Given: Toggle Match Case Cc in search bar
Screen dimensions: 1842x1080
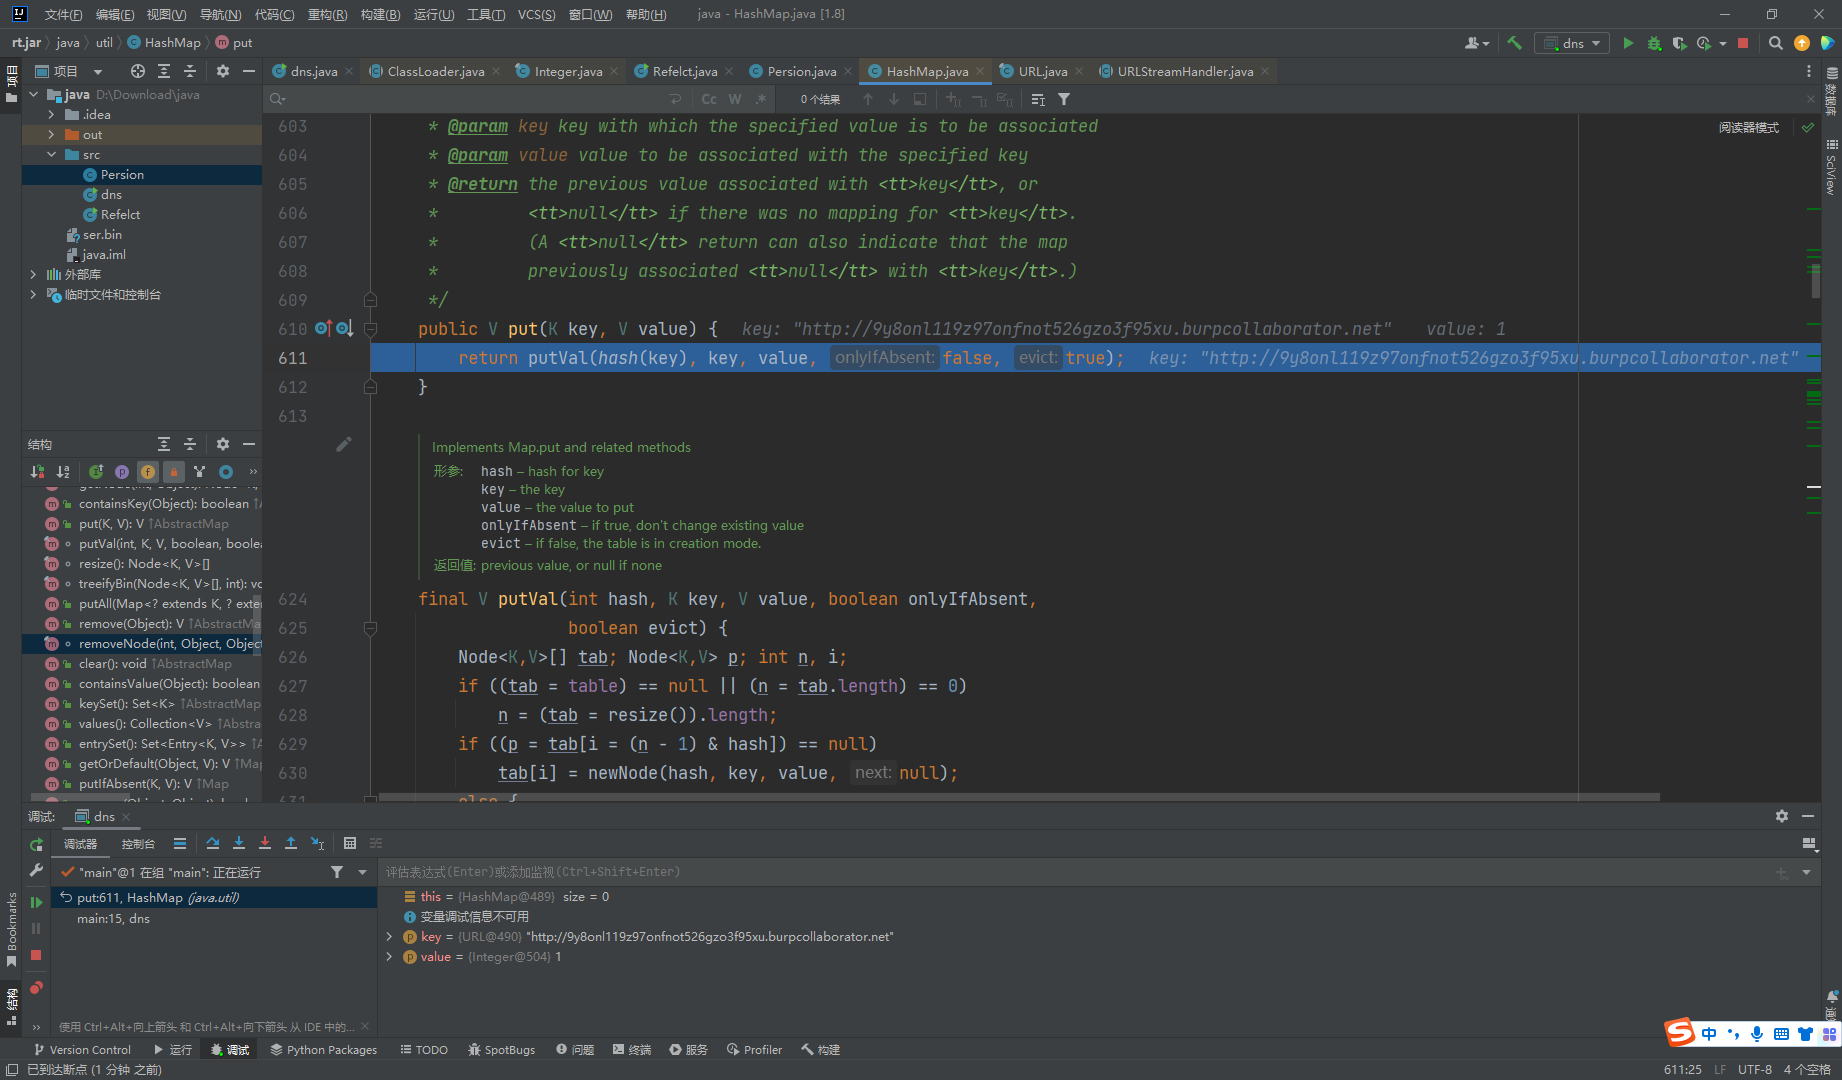Looking at the screenshot, I should coord(709,99).
